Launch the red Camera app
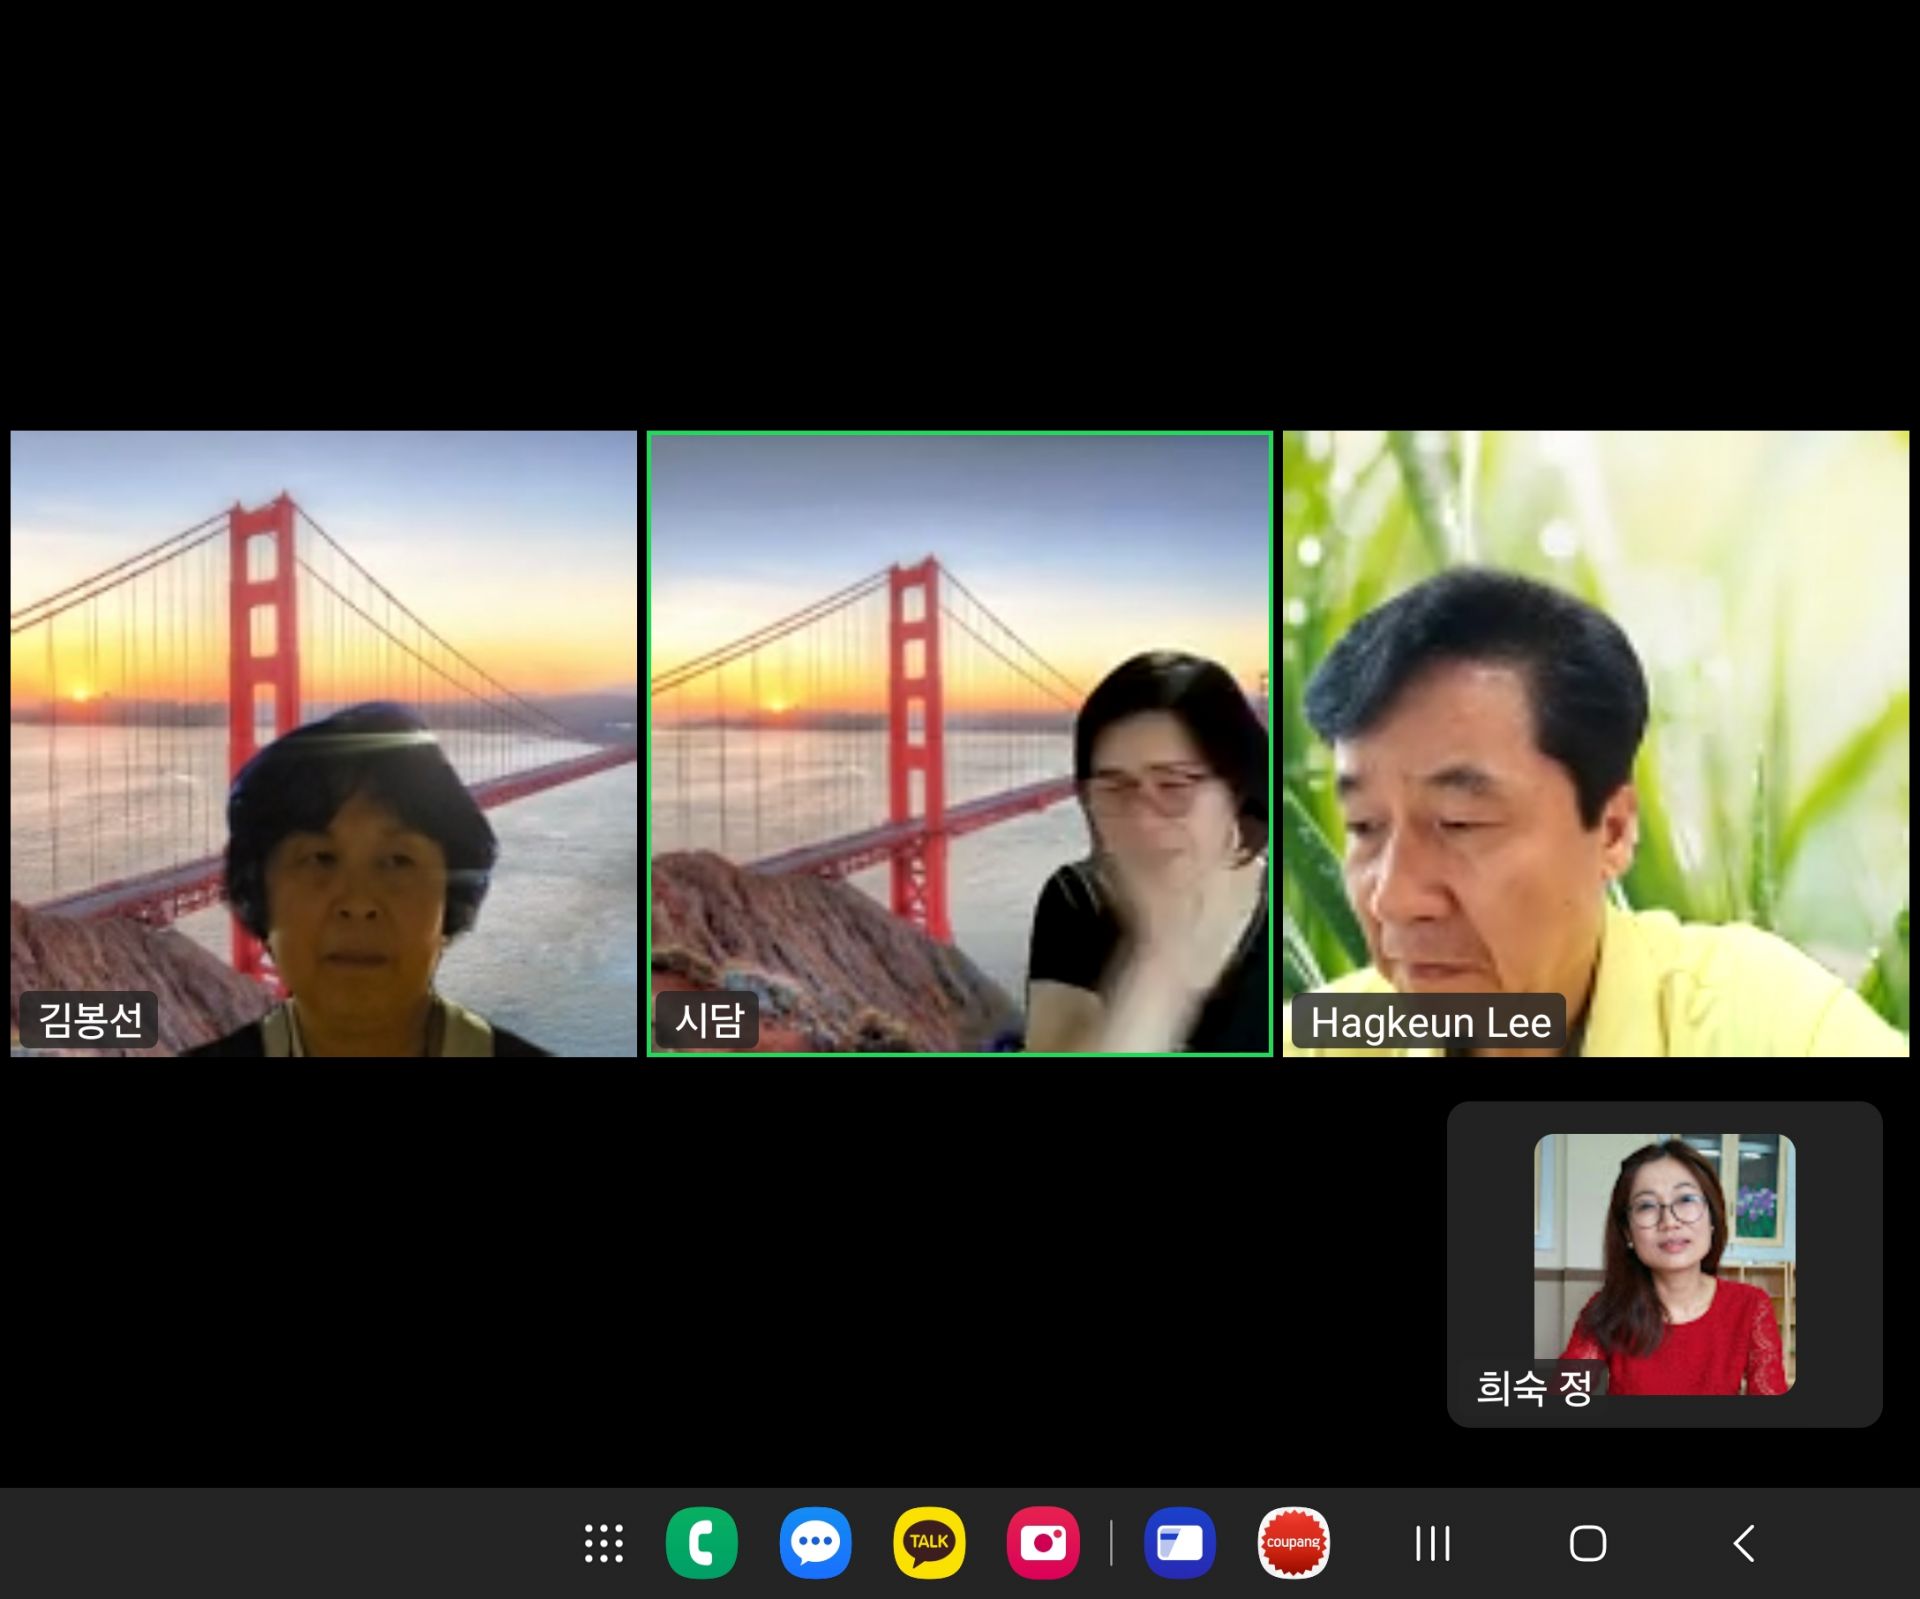The height and width of the screenshot is (1599, 1920). click(1043, 1543)
